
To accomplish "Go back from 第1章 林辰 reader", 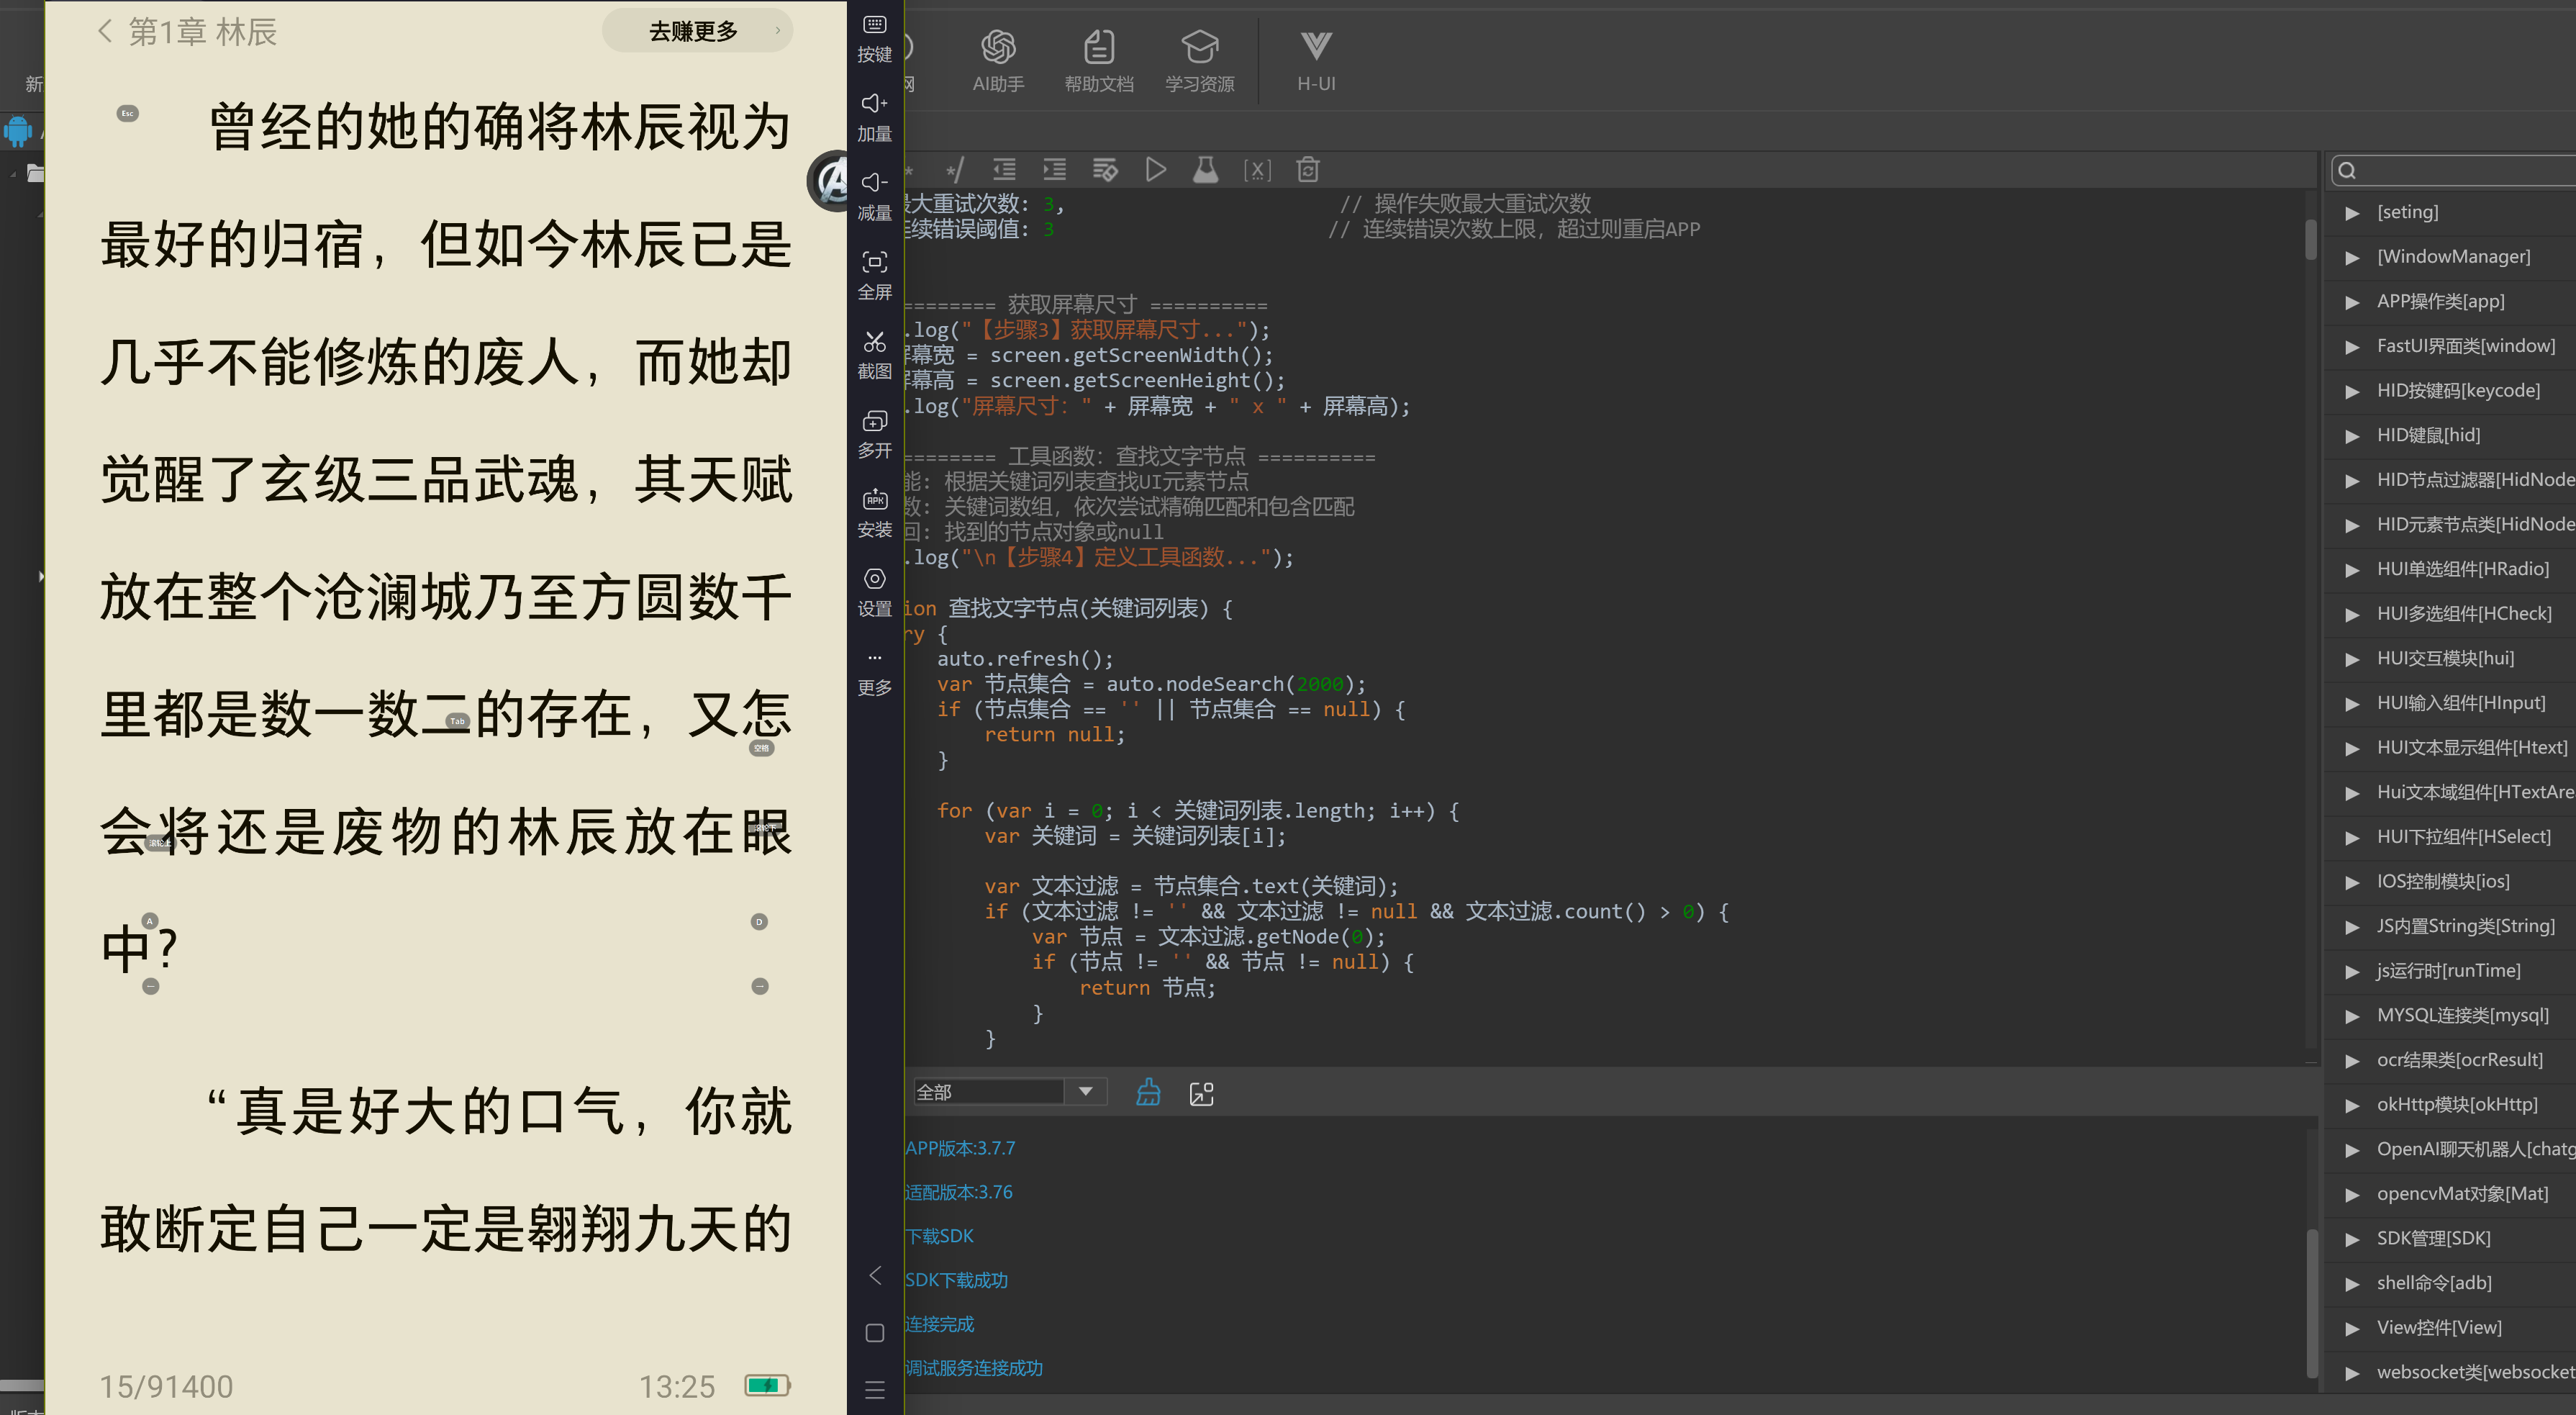I will pos(105,31).
